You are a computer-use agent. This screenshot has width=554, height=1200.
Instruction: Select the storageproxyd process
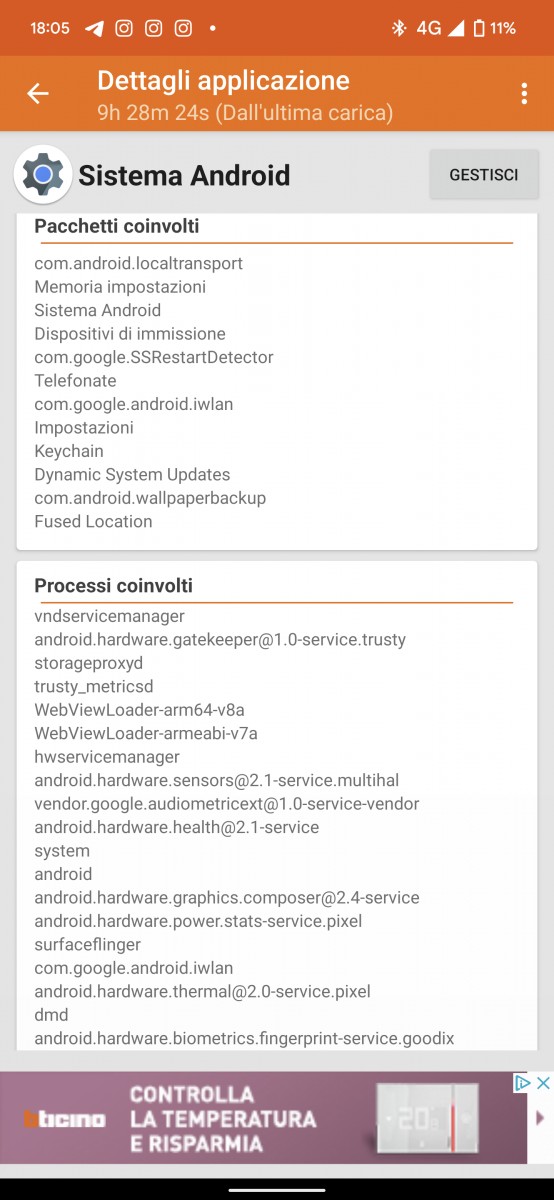pos(89,663)
